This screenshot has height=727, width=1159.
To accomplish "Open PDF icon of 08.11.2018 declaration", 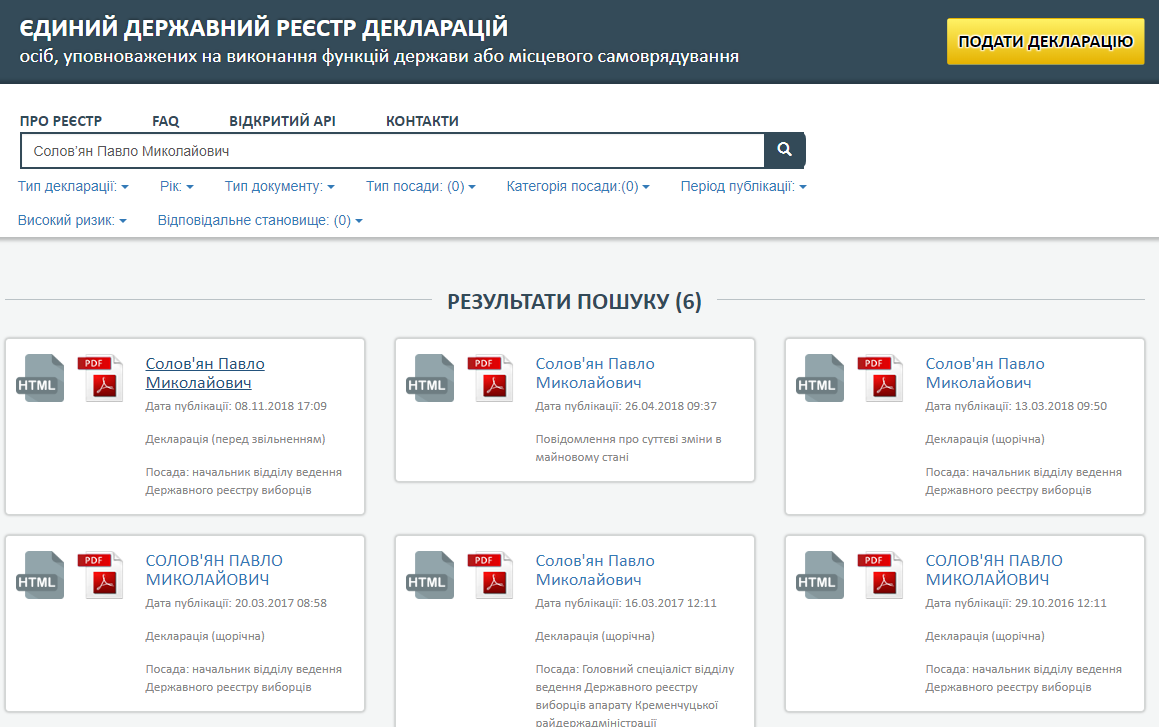I will point(101,379).
